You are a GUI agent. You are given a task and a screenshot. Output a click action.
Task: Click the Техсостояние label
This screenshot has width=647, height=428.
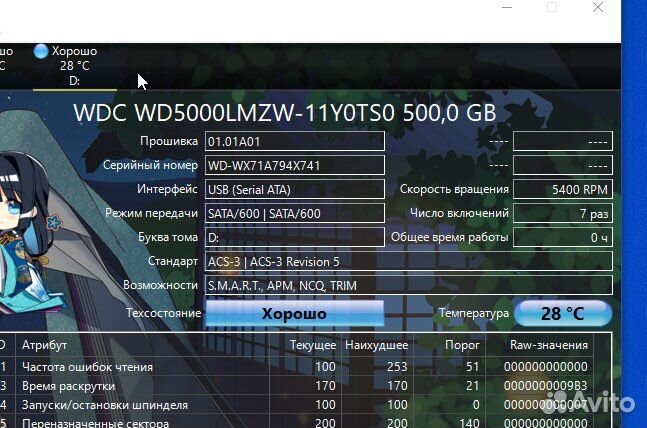[x=163, y=313]
